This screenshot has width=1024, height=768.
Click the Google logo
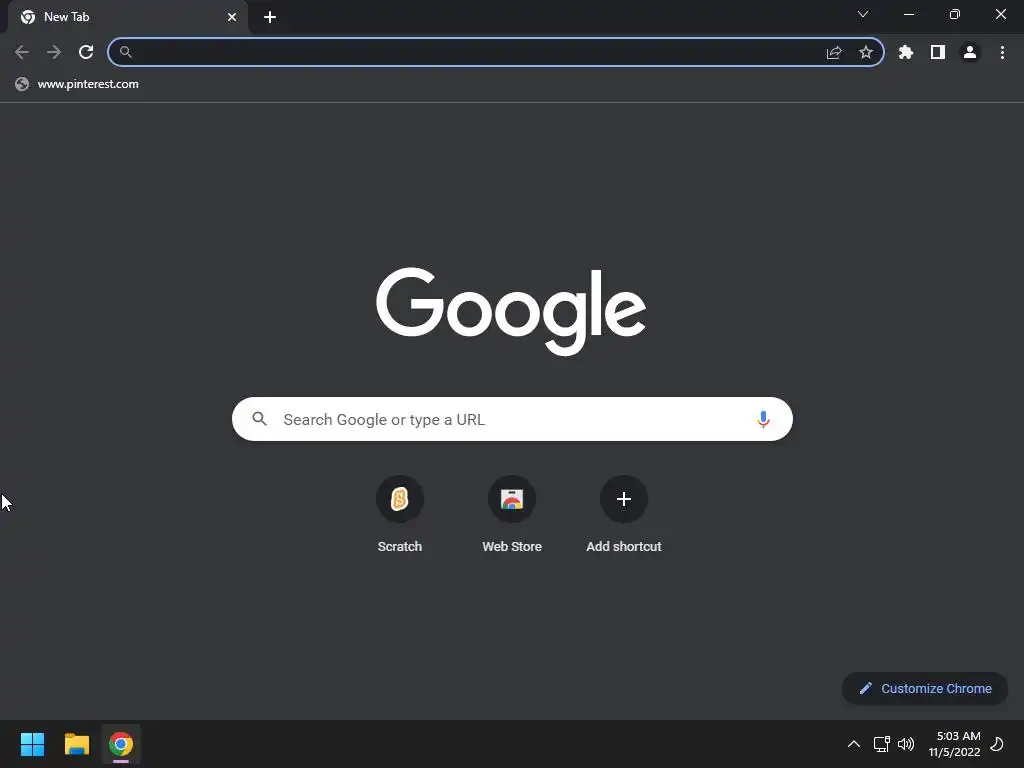511,311
